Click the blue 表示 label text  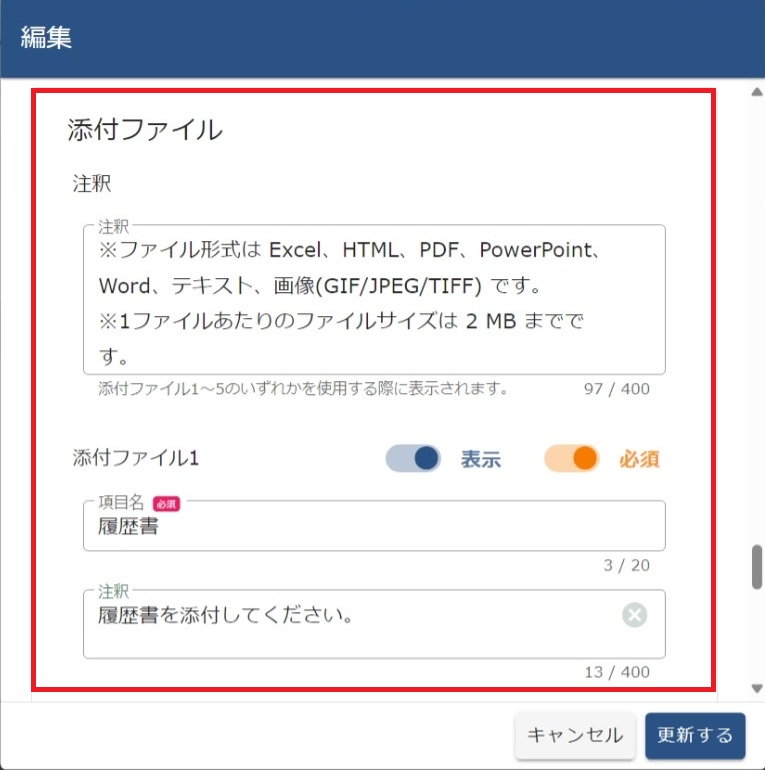click(480, 460)
